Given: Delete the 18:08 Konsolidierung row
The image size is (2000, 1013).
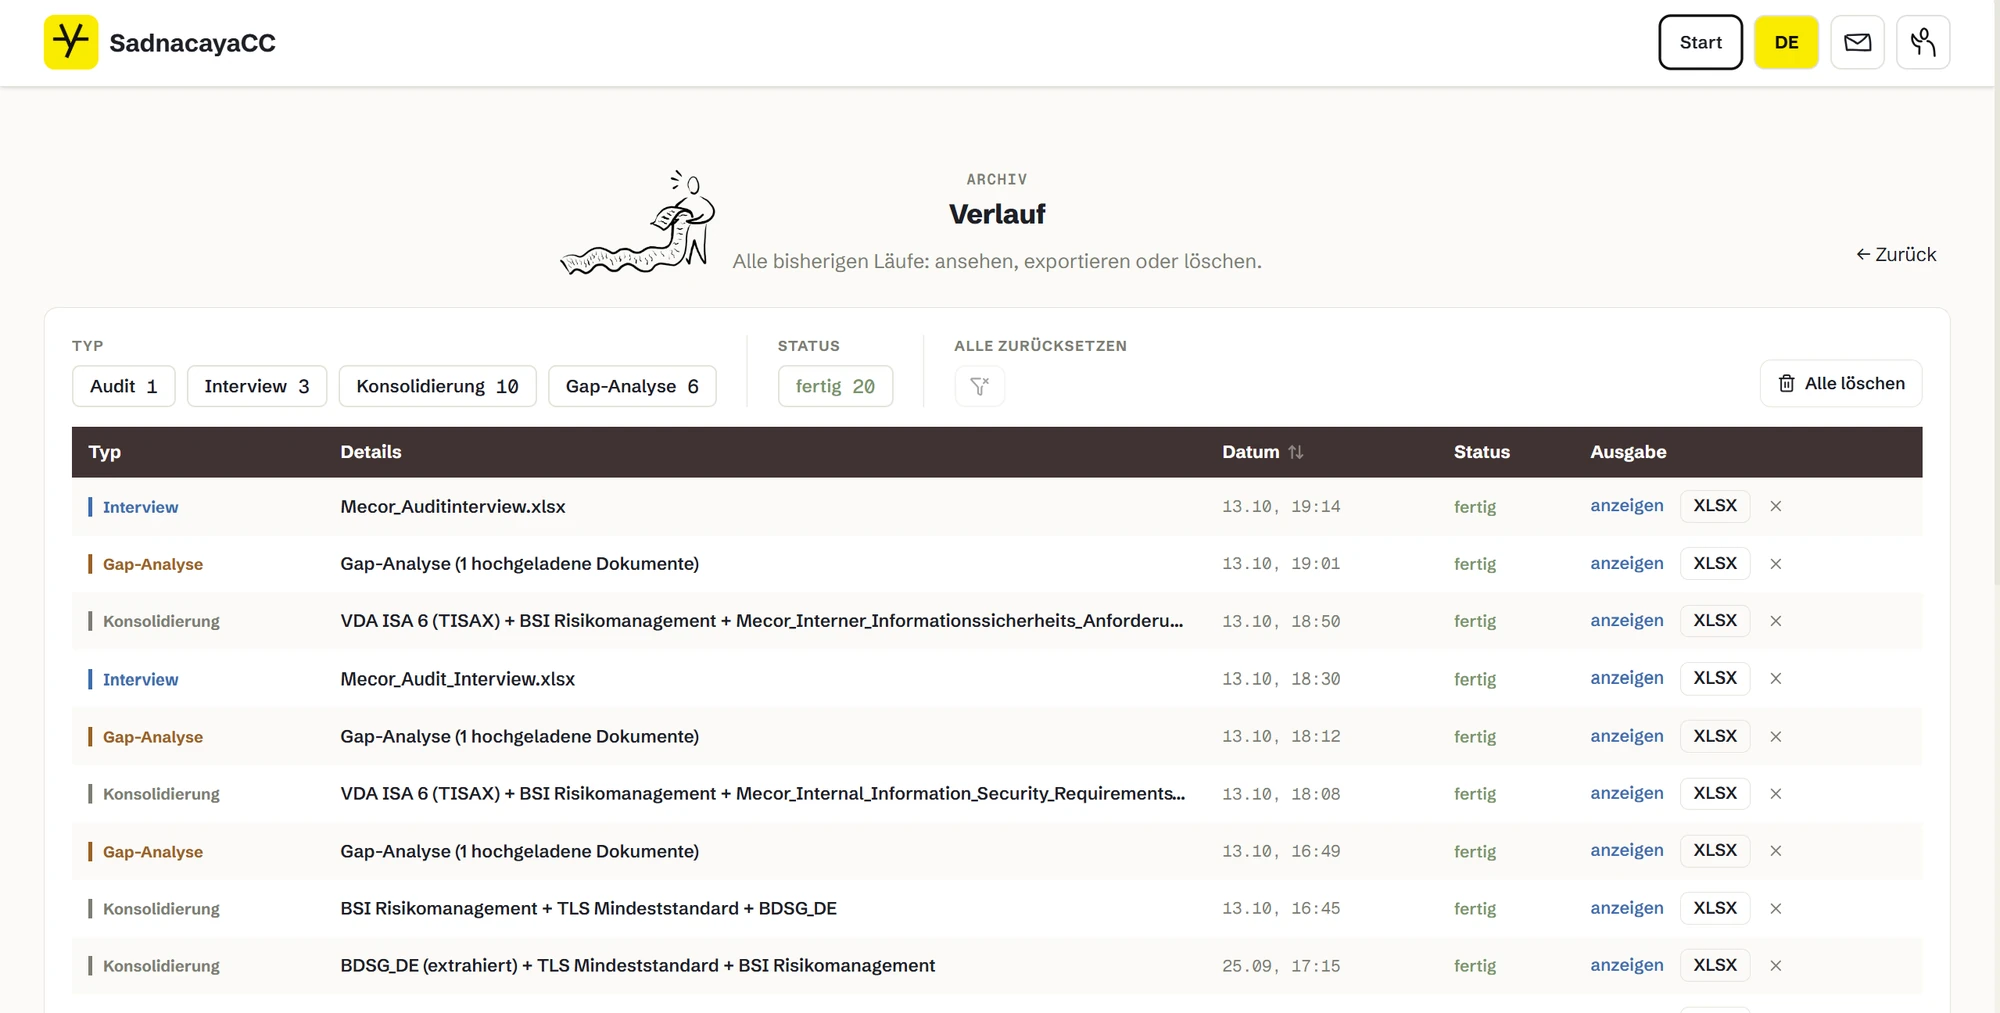Looking at the screenshot, I should pyautogui.click(x=1775, y=793).
